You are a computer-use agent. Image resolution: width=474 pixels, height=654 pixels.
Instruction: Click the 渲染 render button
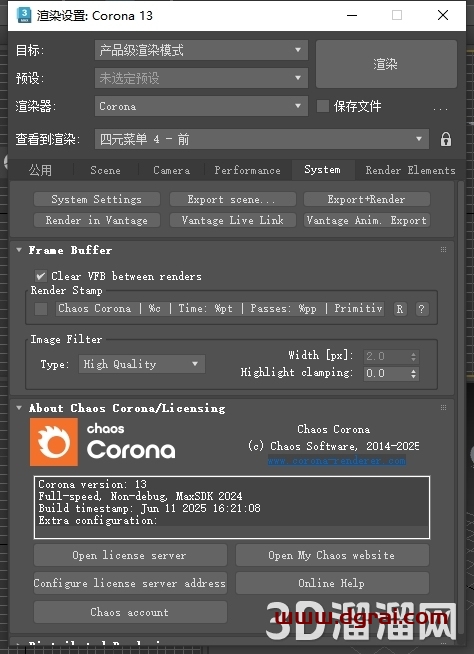coord(386,64)
